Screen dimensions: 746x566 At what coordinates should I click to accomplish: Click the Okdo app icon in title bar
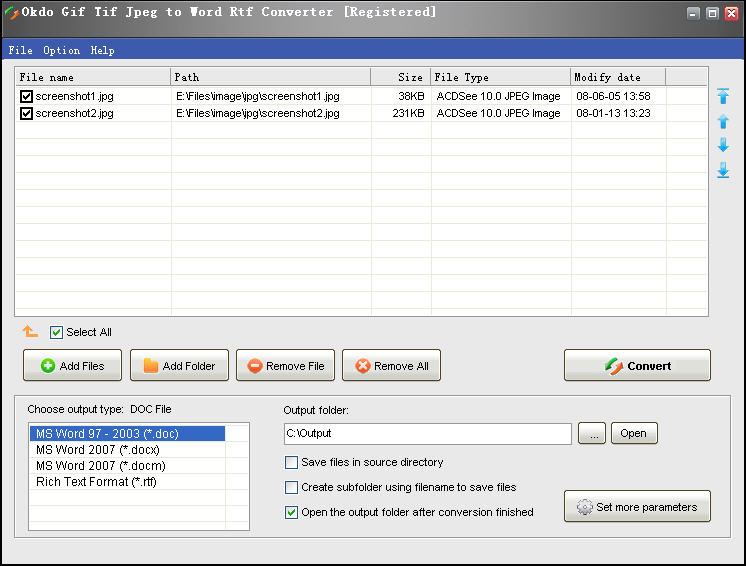pos(11,12)
